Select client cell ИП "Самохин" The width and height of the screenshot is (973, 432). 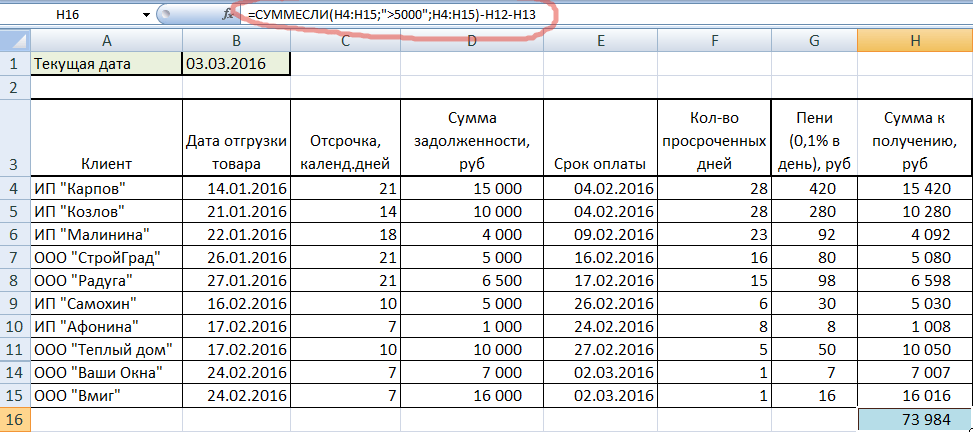pyautogui.click(x=106, y=304)
